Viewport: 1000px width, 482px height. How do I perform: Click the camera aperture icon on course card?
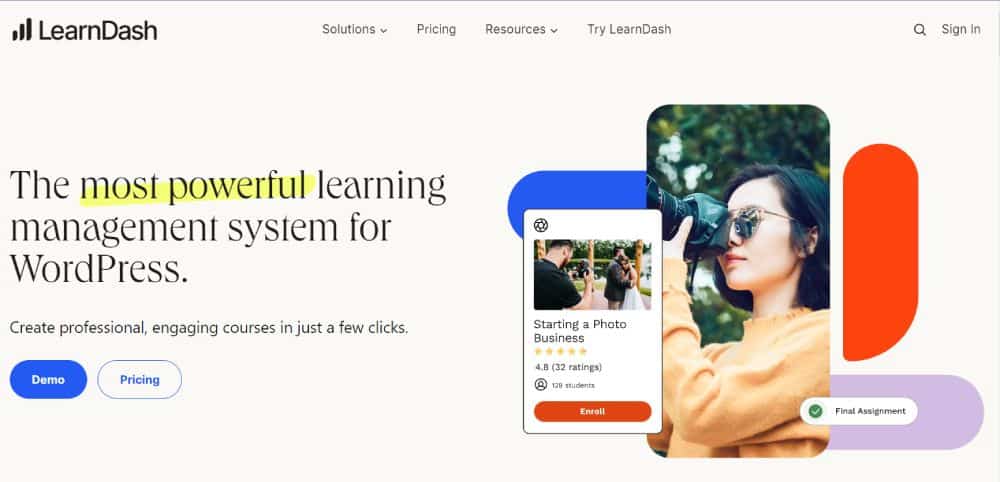point(541,225)
